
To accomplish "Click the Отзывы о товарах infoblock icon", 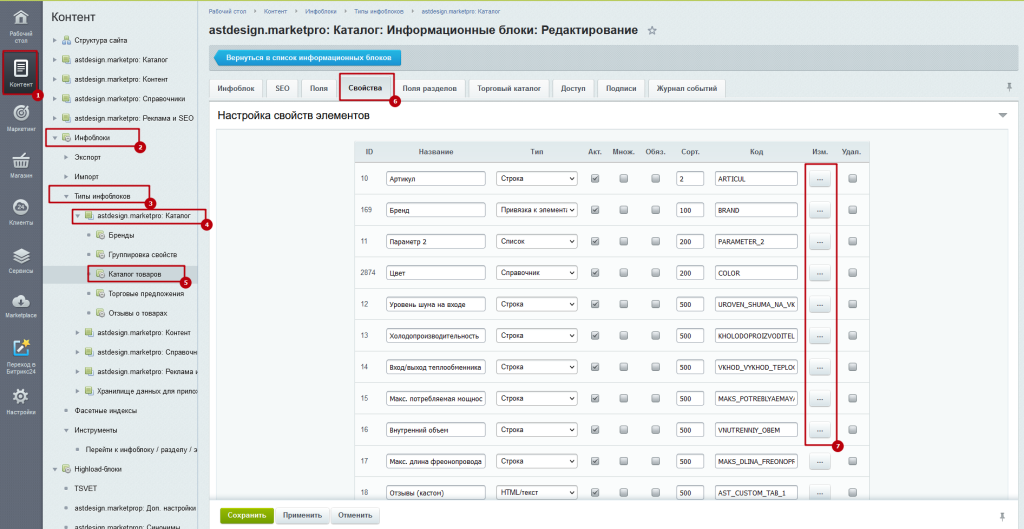I will [100, 313].
